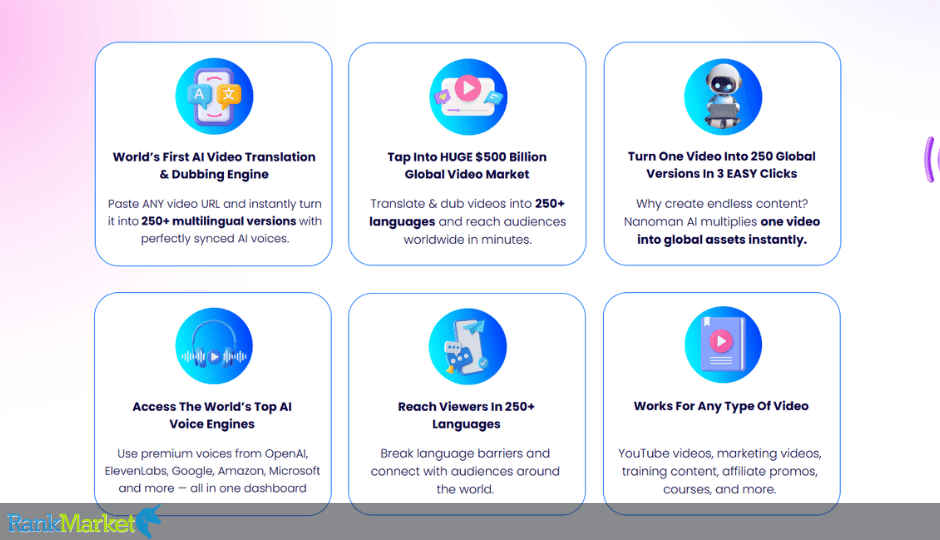Click text Break language barriers and
940x540 pixels.
click(465, 454)
